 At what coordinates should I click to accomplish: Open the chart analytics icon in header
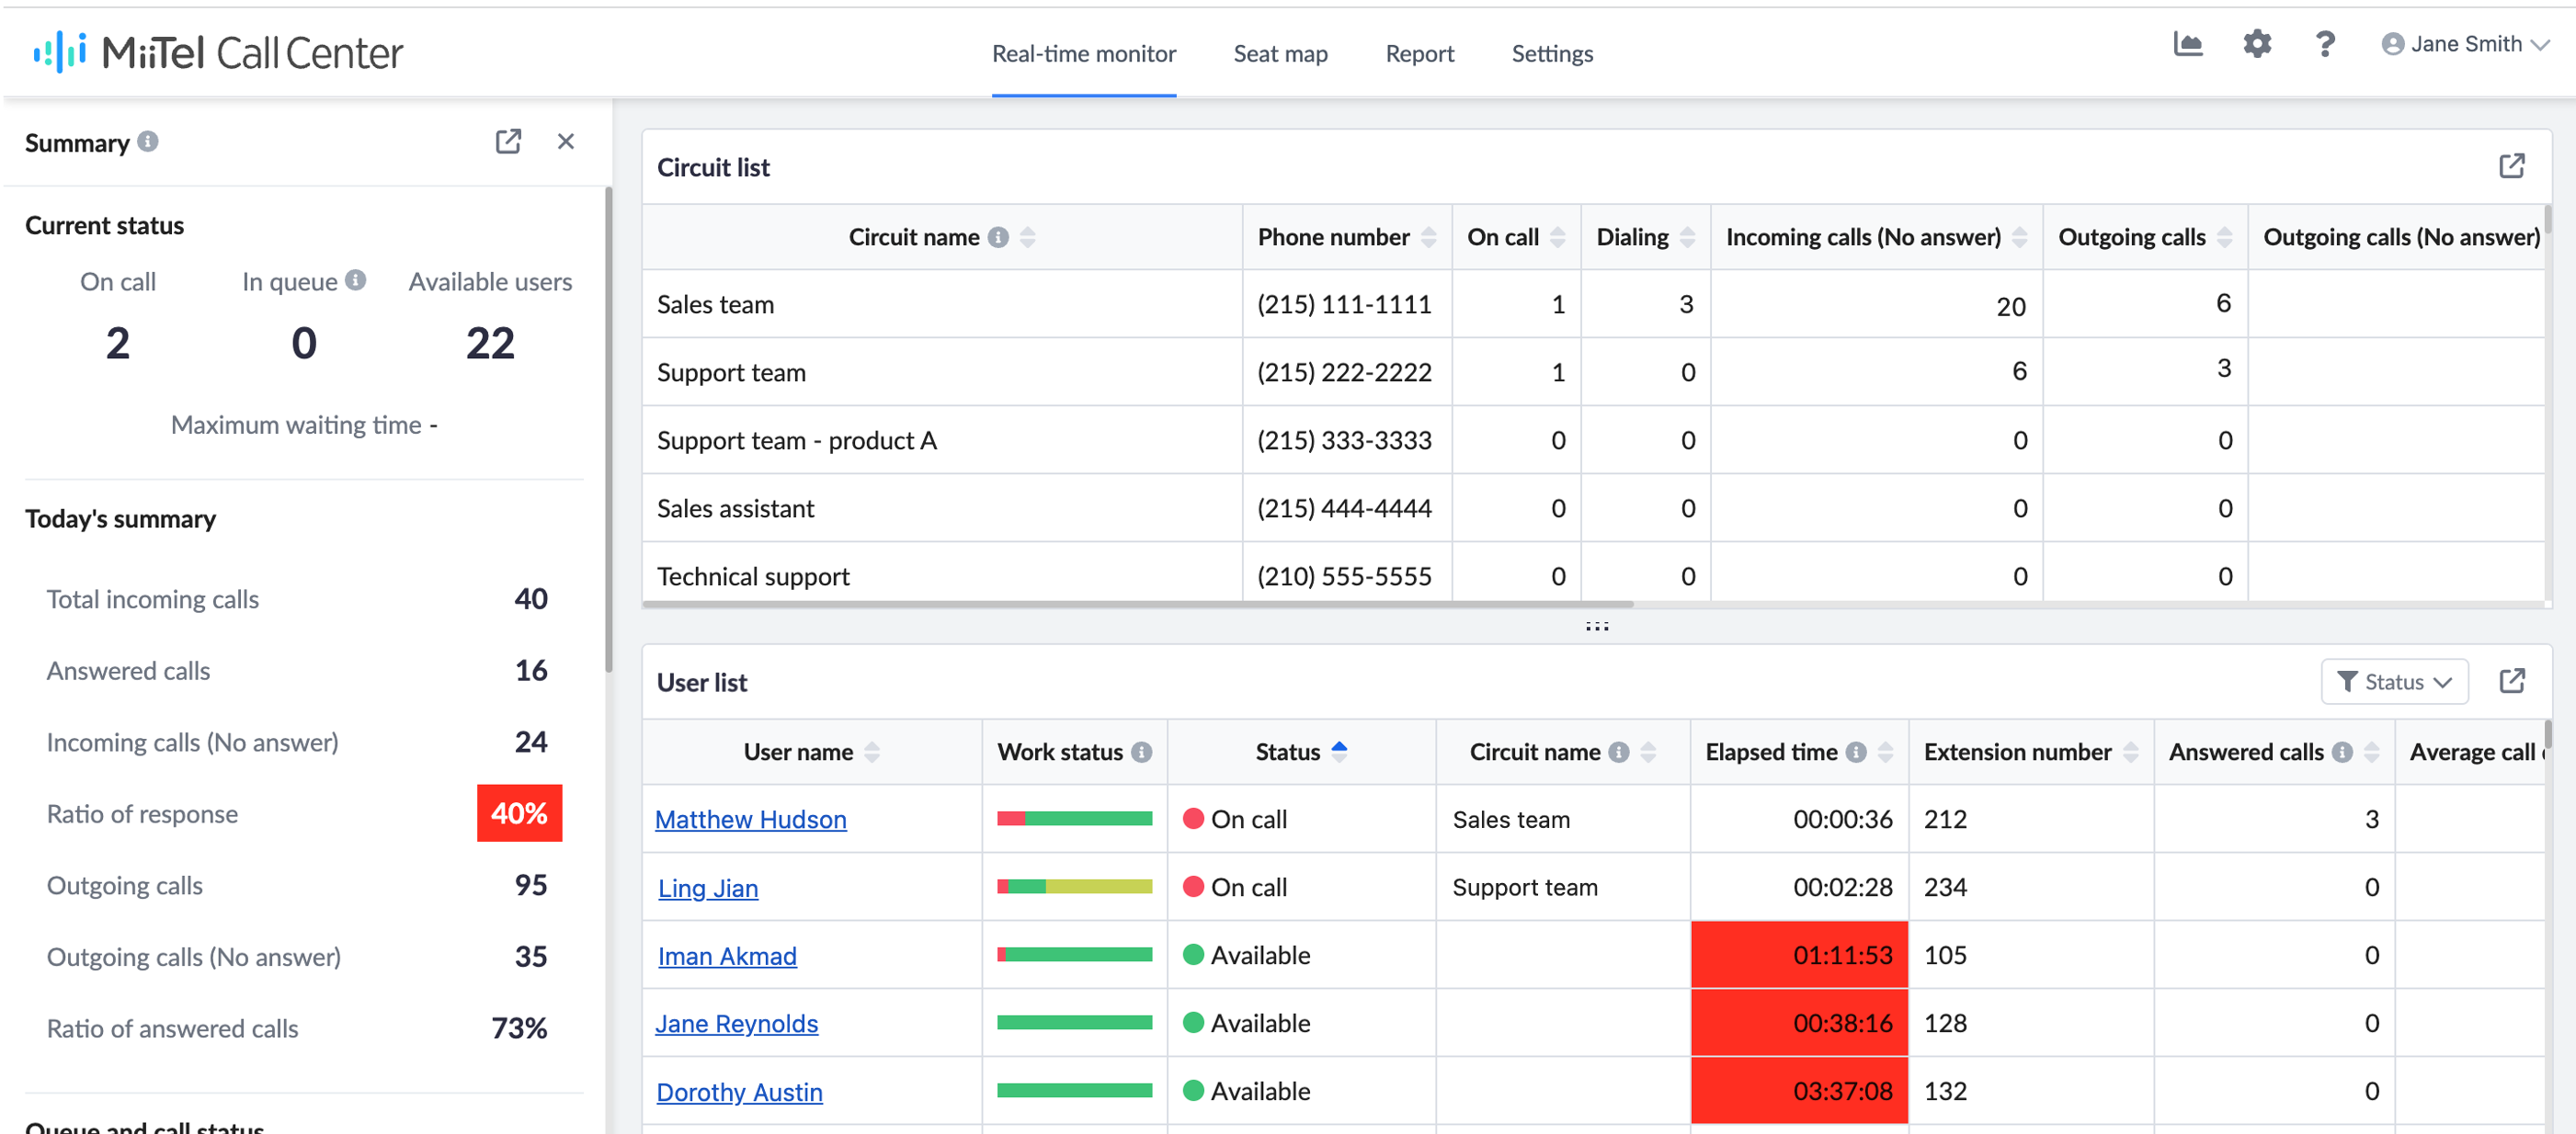tap(2187, 44)
